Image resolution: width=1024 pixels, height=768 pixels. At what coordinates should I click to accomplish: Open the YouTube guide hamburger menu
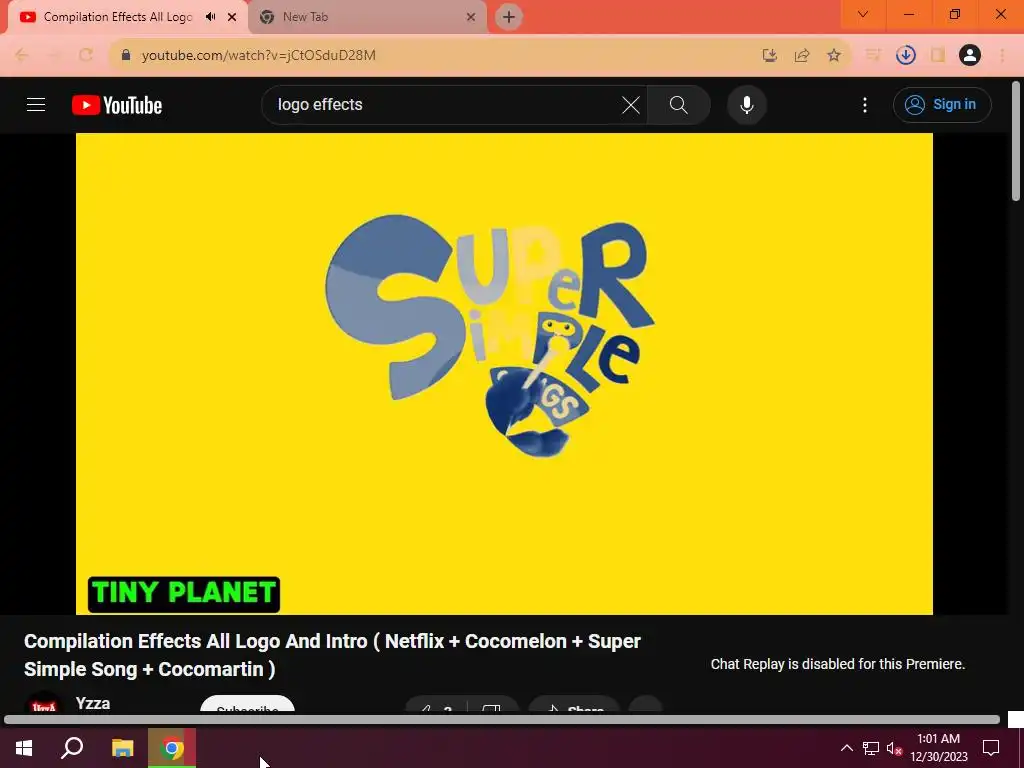tap(36, 104)
